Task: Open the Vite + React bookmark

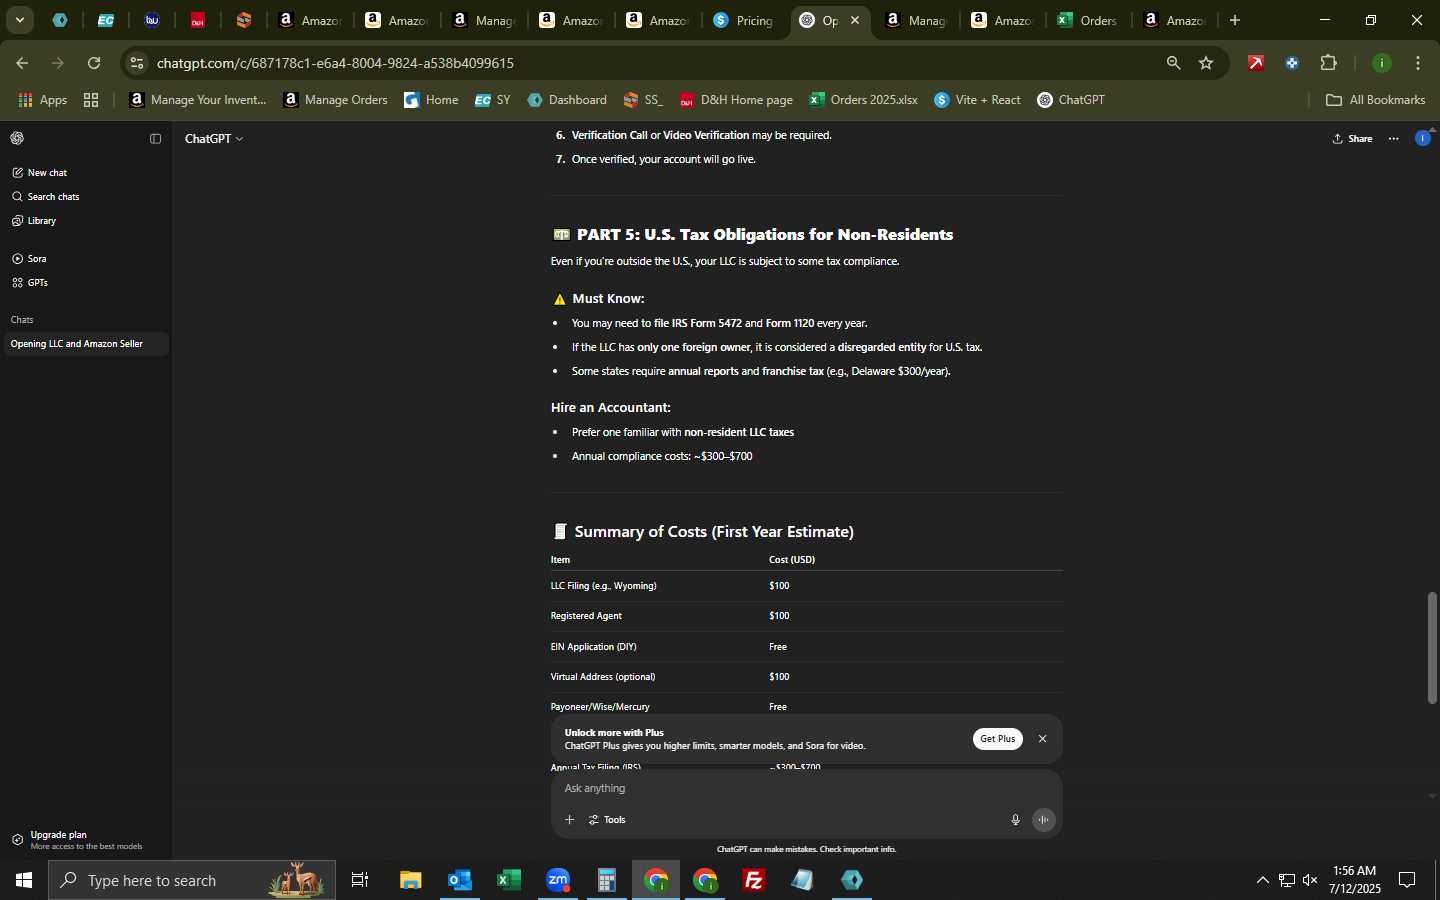Action: coord(977,100)
